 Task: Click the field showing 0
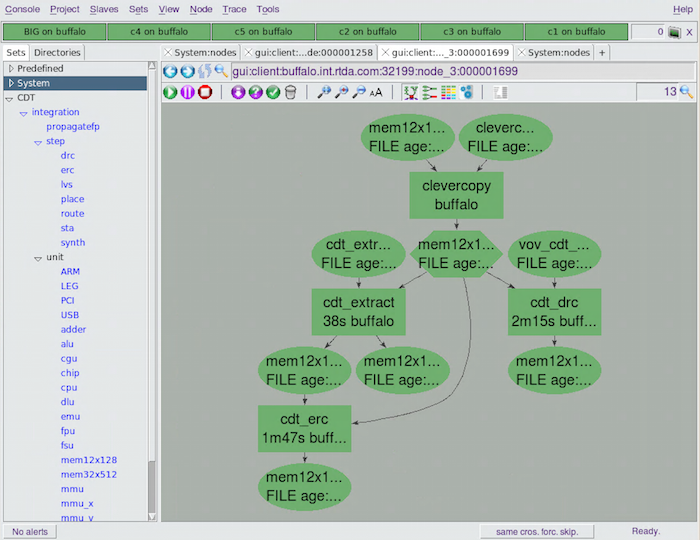point(648,32)
